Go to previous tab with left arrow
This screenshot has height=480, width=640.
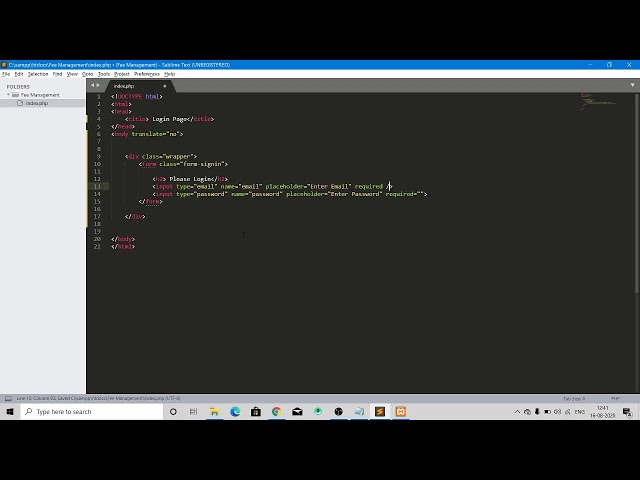tap(93, 85)
